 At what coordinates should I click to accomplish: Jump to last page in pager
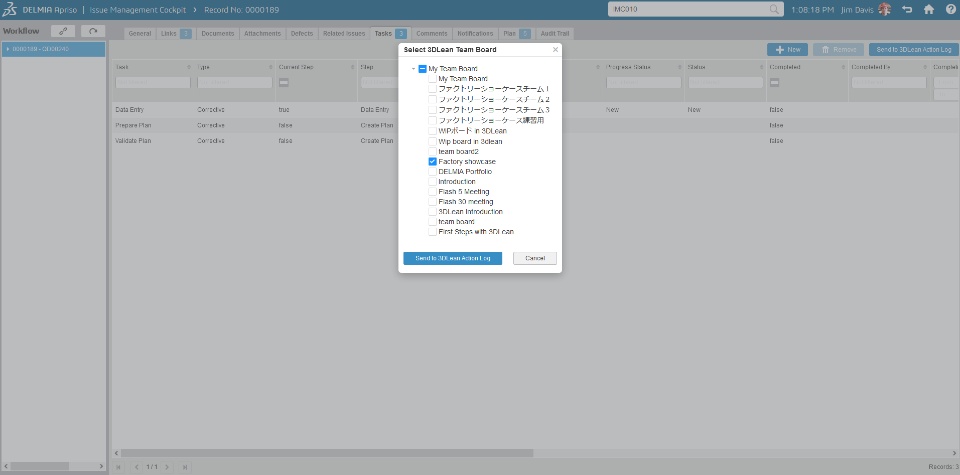click(x=185, y=467)
